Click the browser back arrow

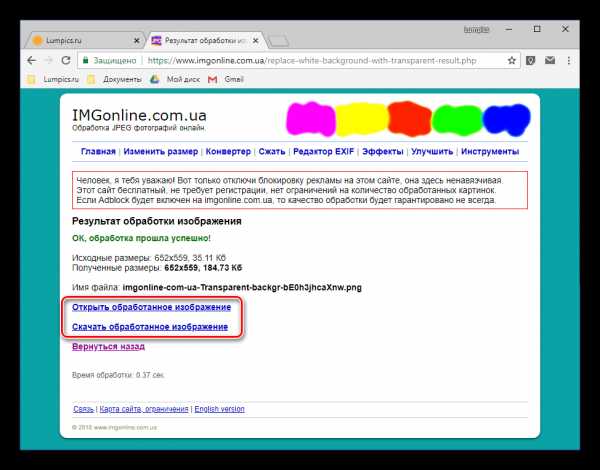pos(33,59)
